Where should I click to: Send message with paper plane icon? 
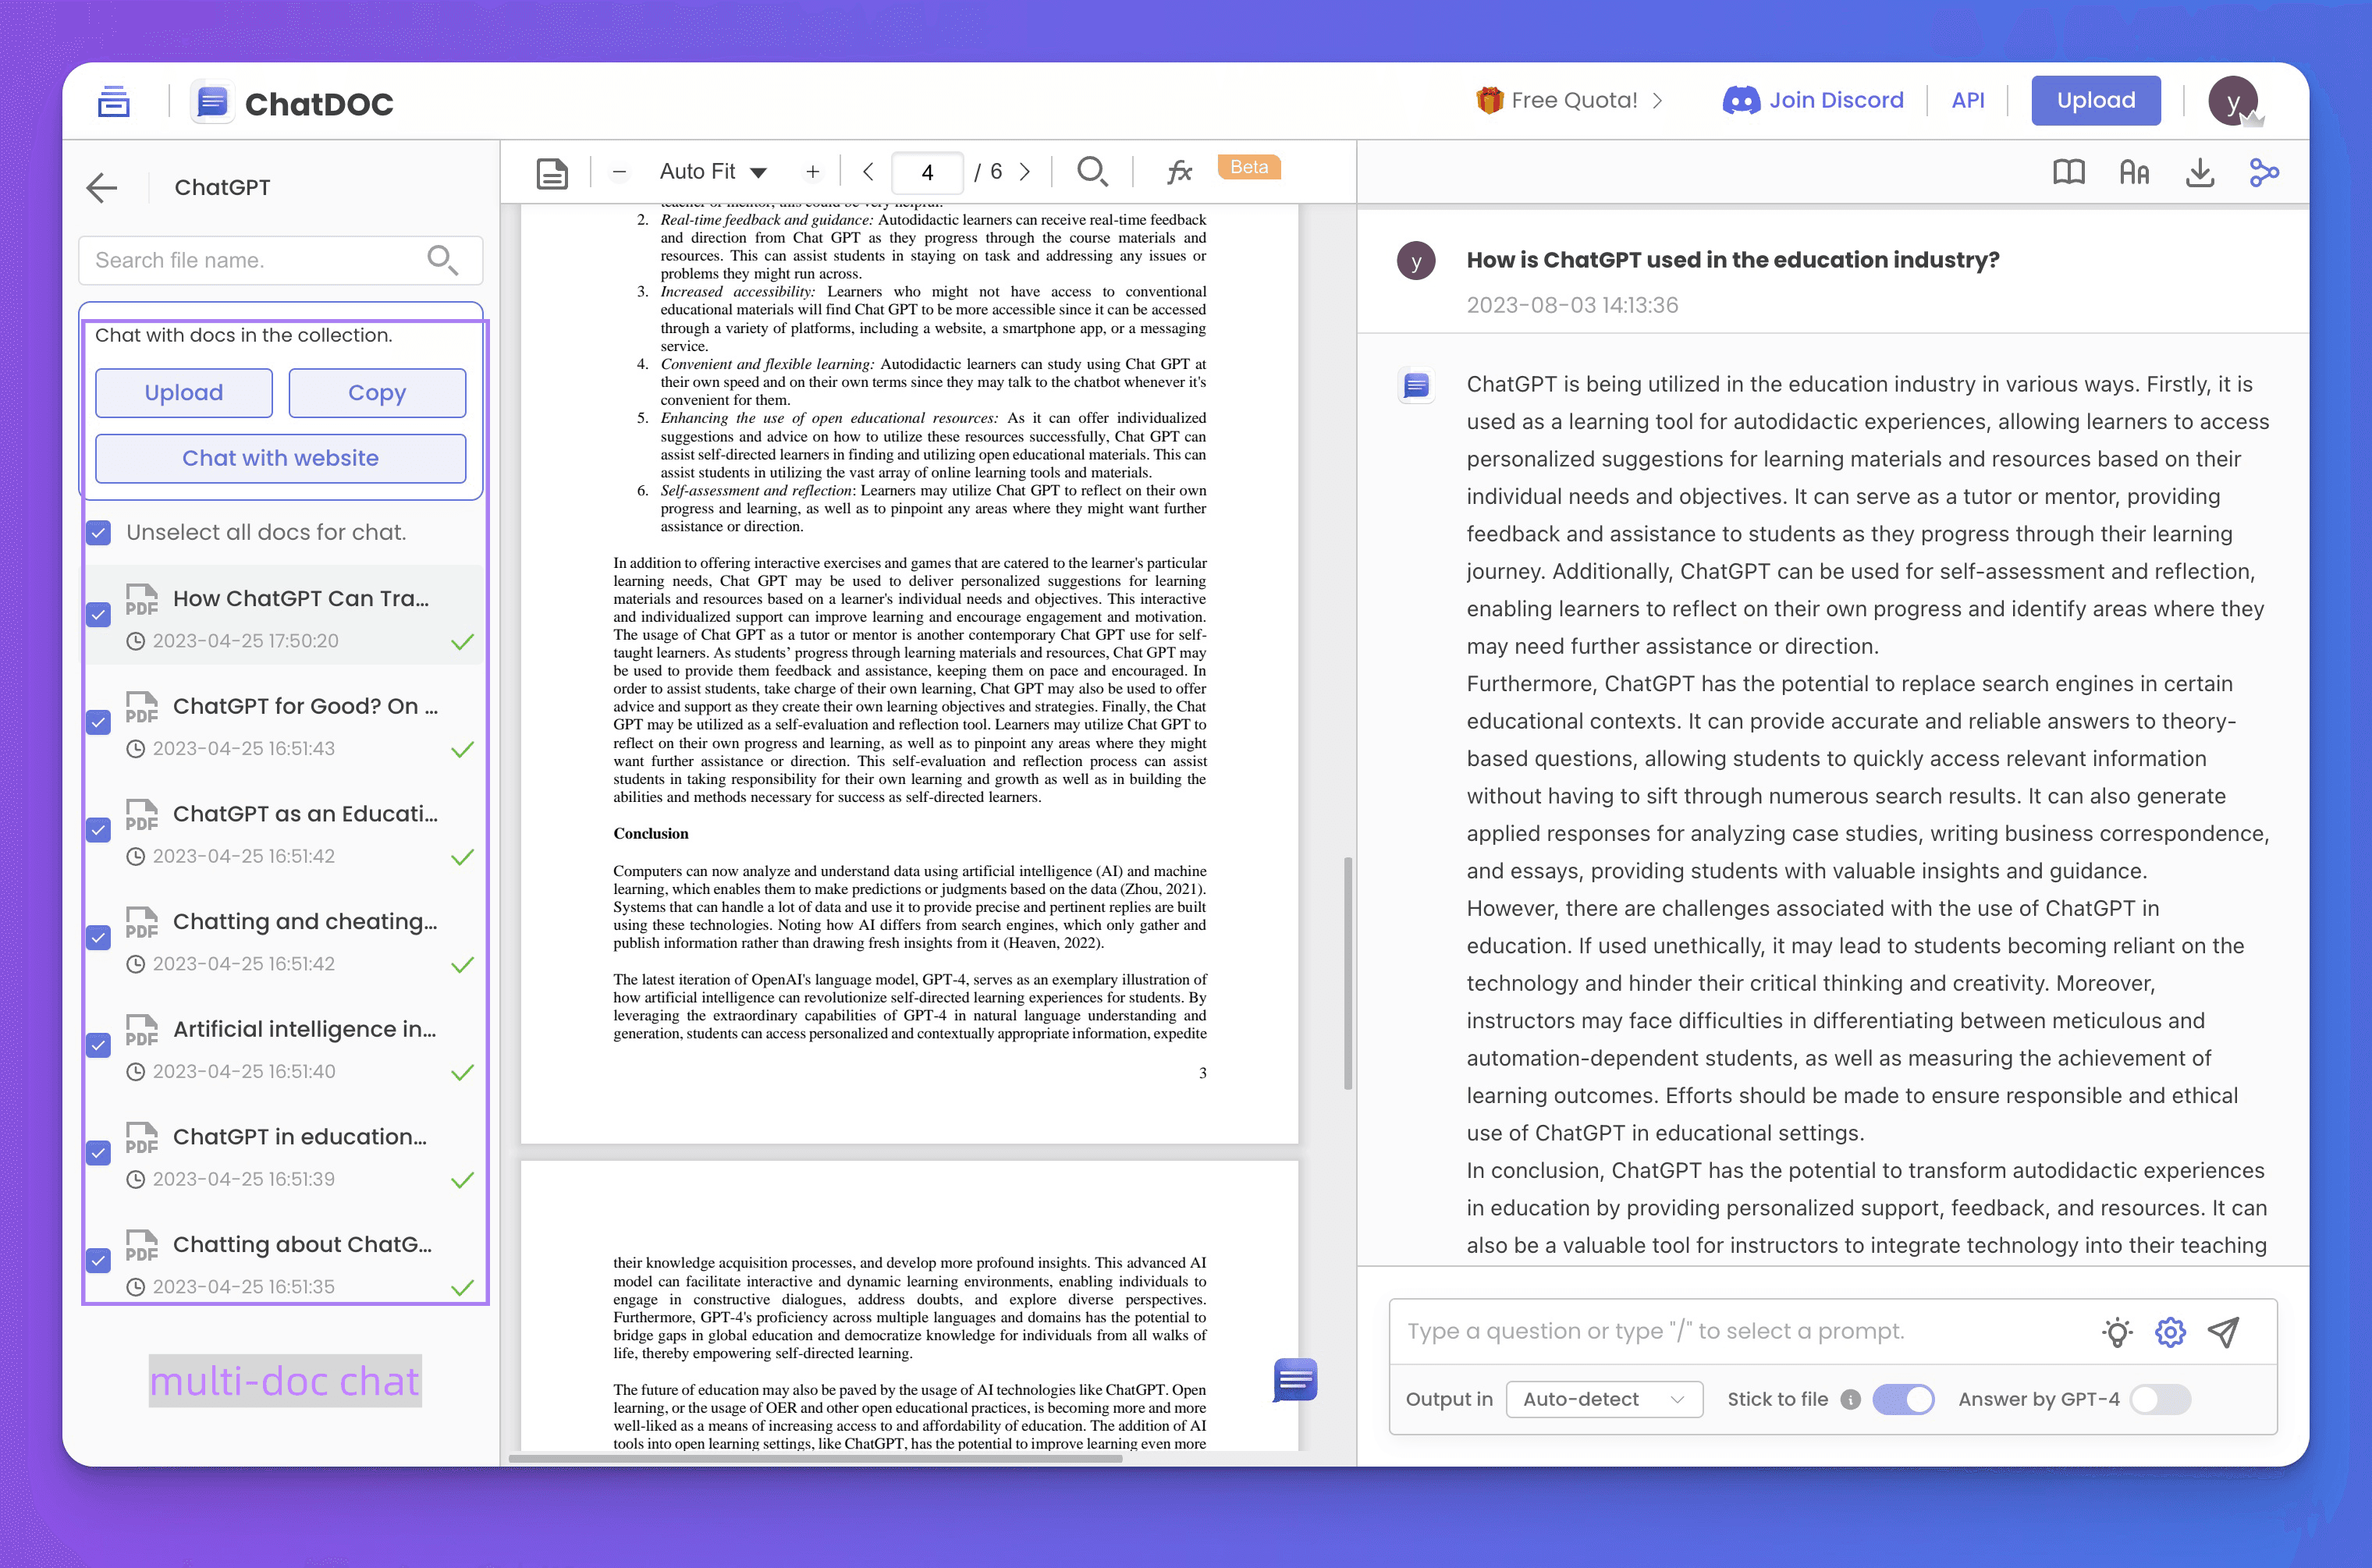(x=2224, y=1332)
